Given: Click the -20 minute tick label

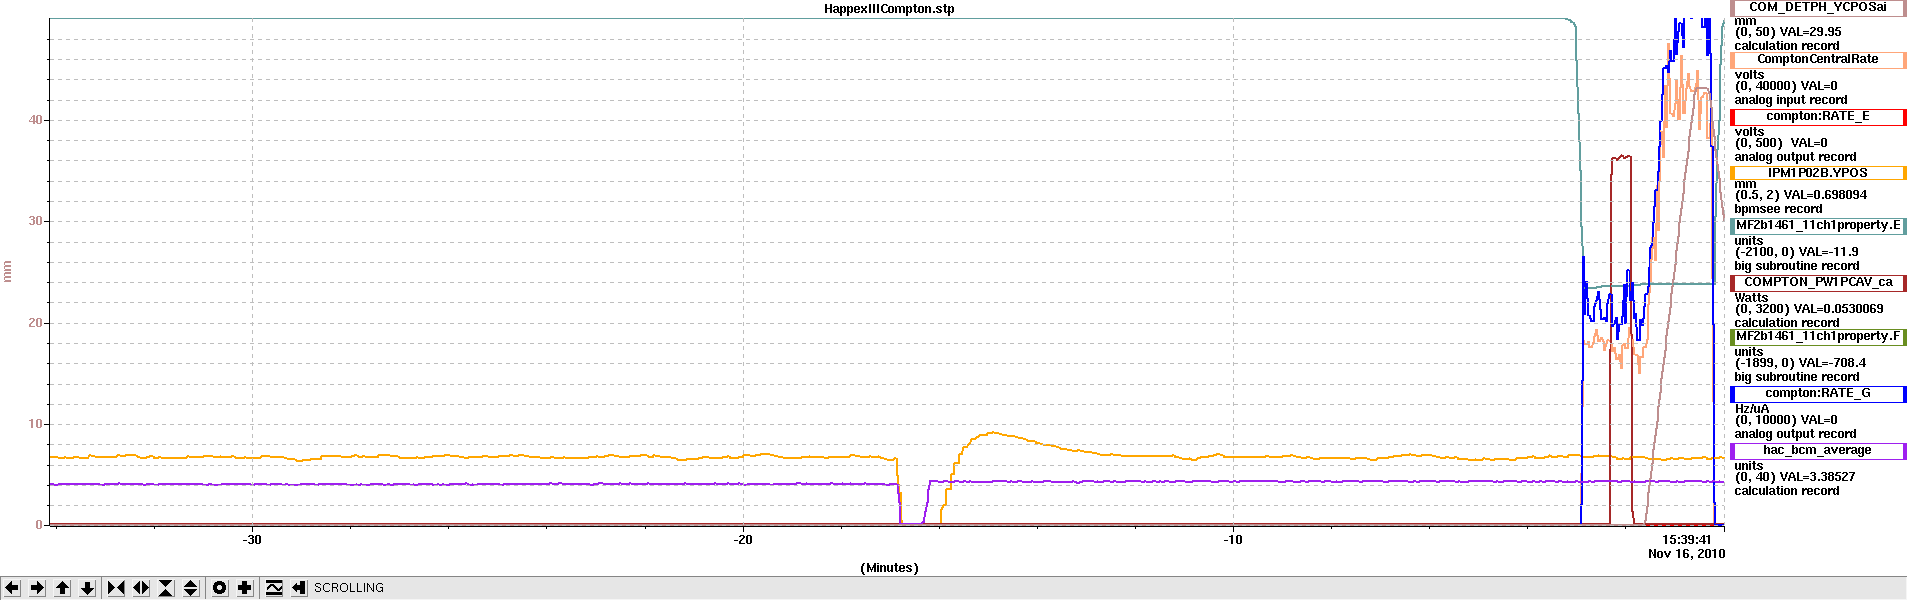Looking at the screenshot, I should tap(743, 540).
